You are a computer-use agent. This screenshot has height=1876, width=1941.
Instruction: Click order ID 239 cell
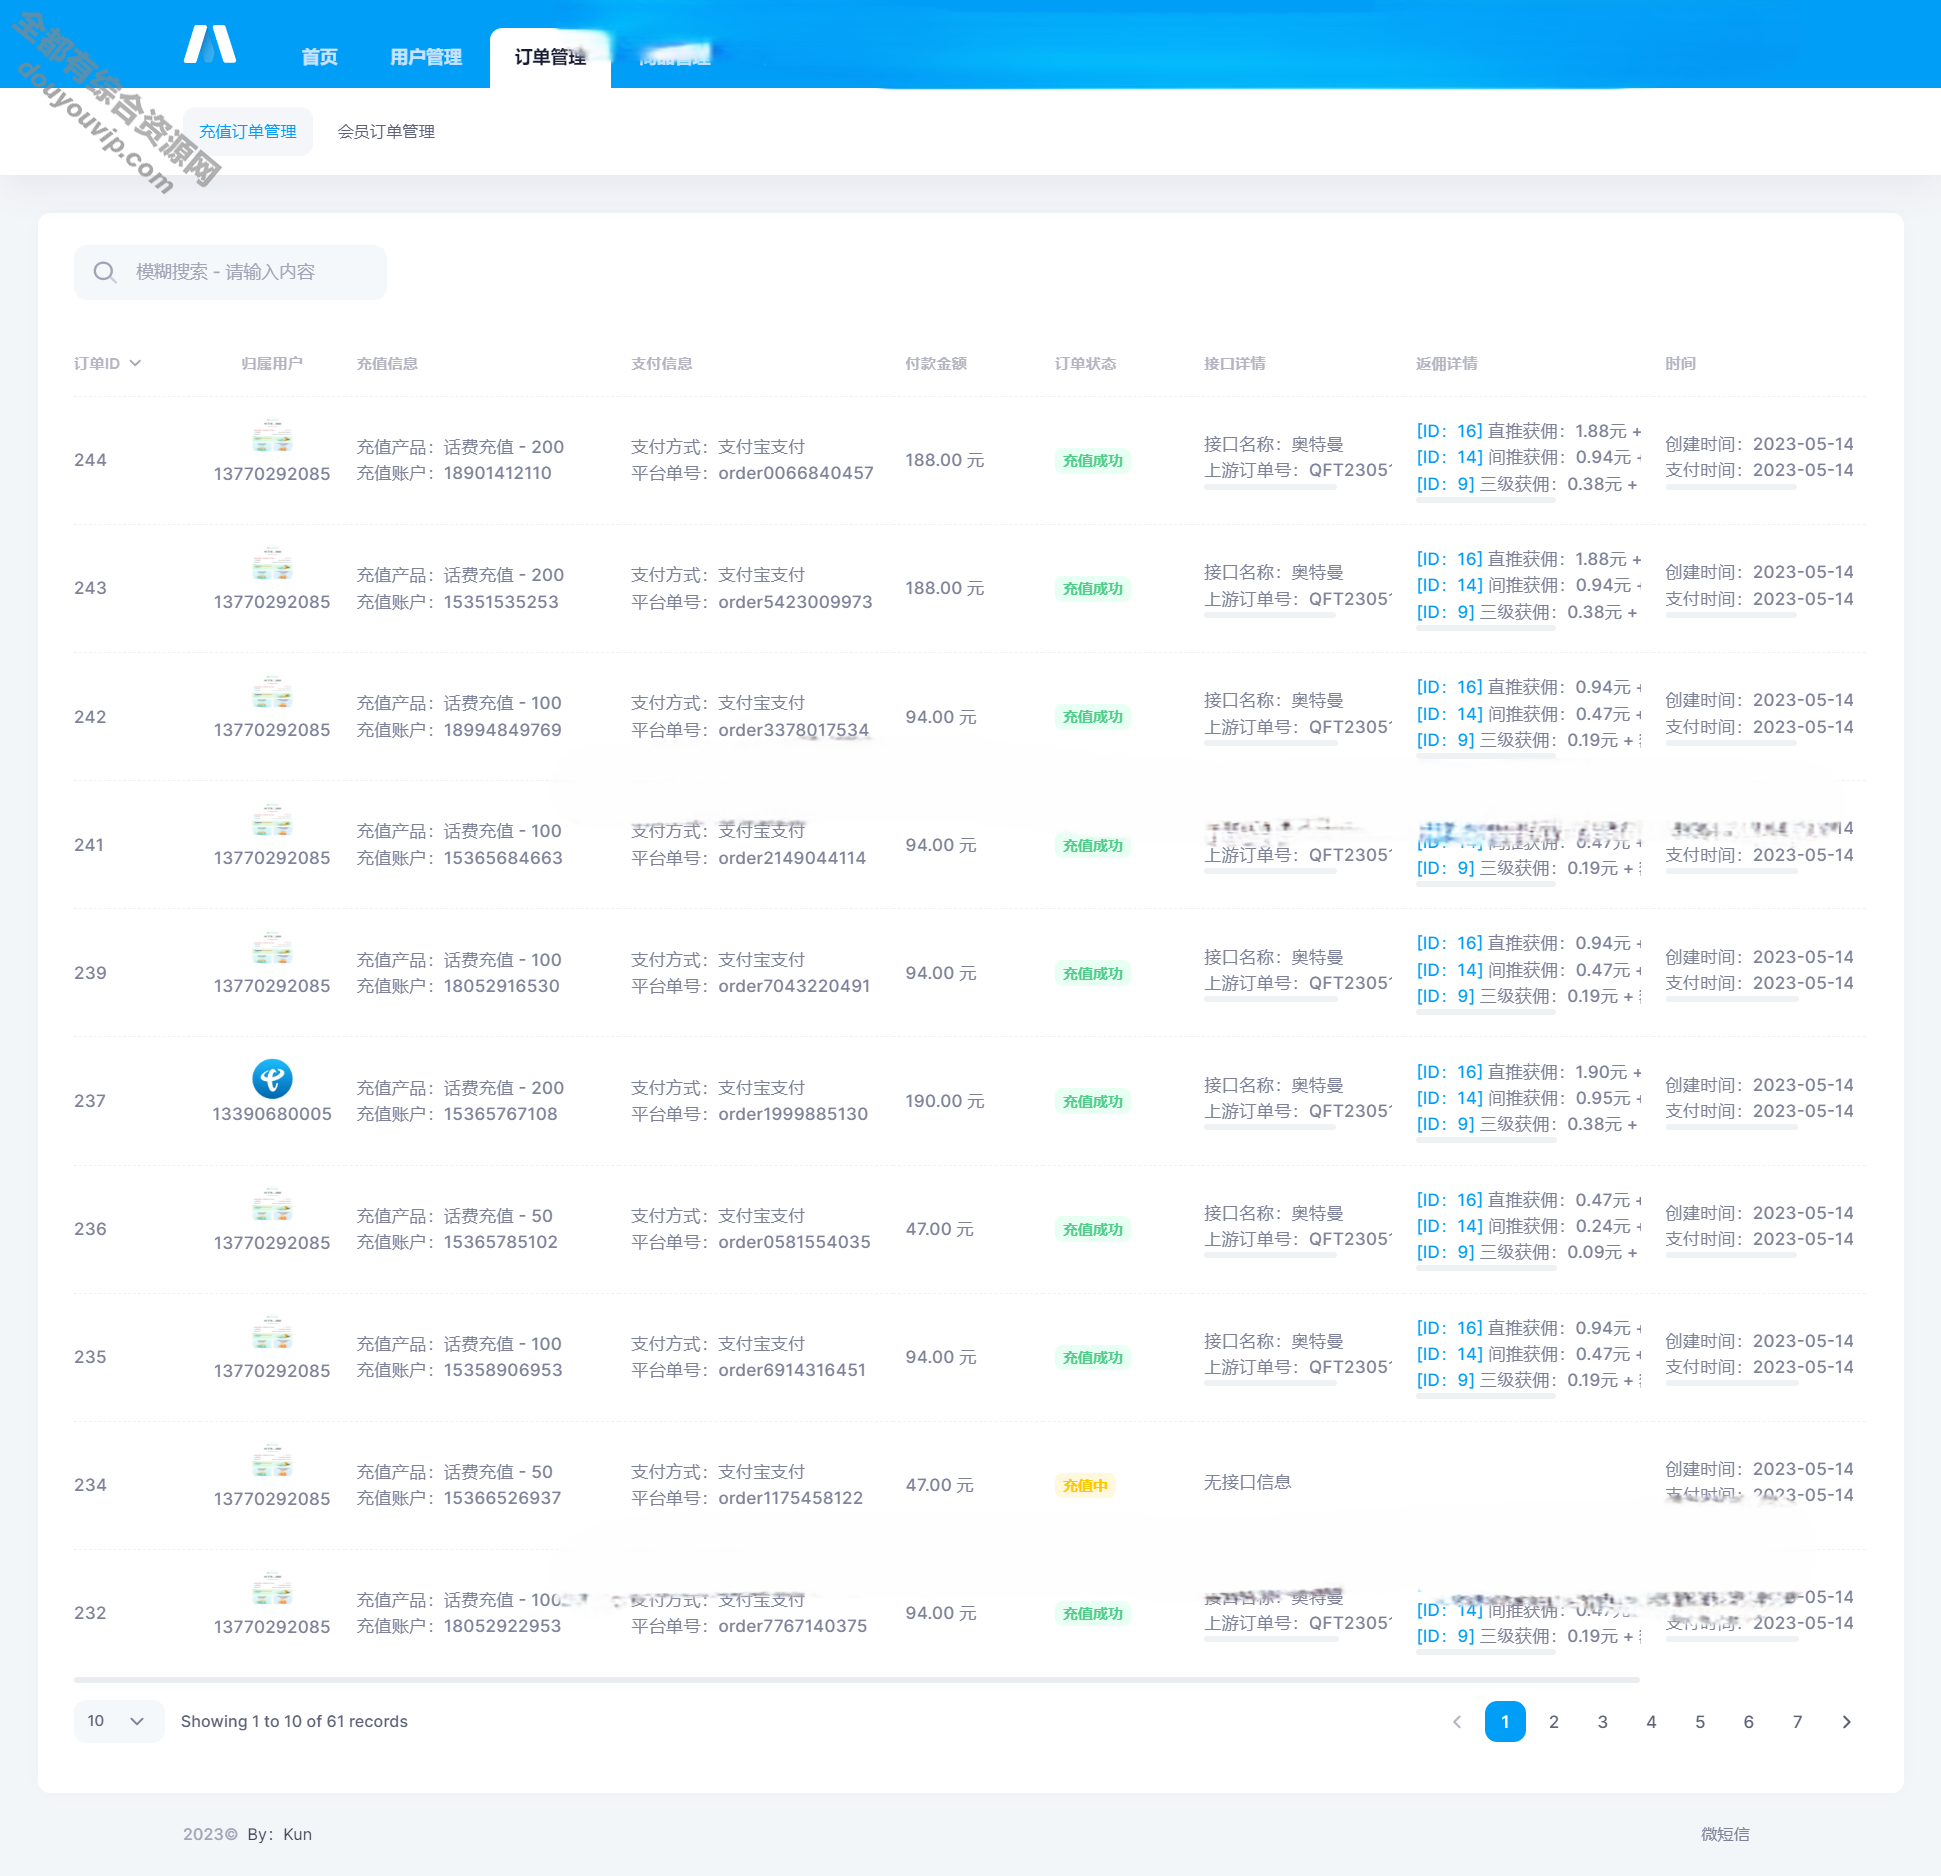coord(90,973)
